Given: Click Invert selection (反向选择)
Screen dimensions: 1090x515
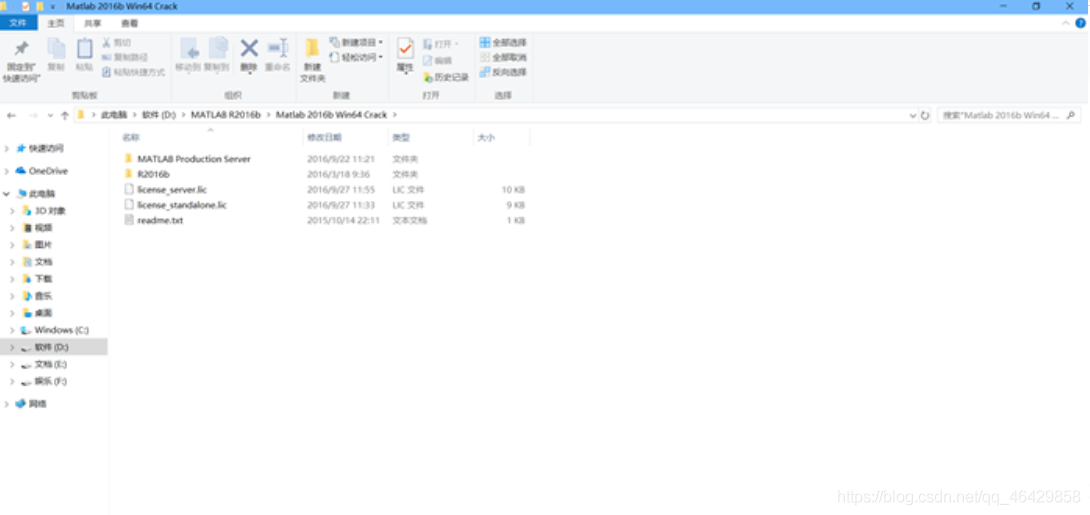Looking at the screenshot, I should [503, 72].
